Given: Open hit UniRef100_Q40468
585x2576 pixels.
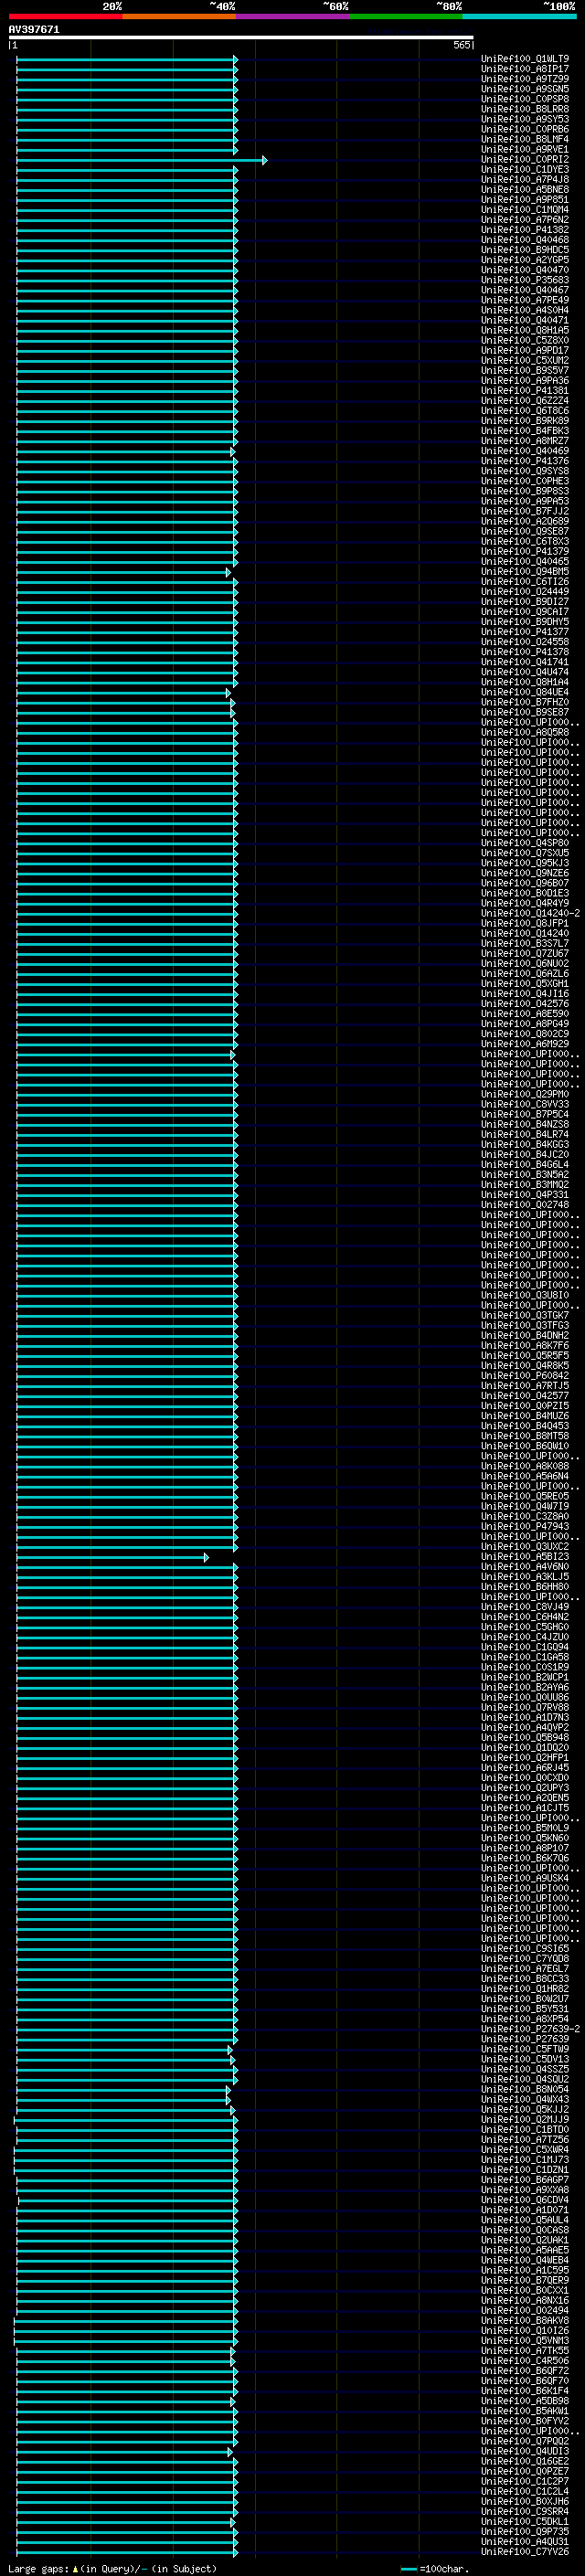Looking at the screenshot, I should point(525,240).
